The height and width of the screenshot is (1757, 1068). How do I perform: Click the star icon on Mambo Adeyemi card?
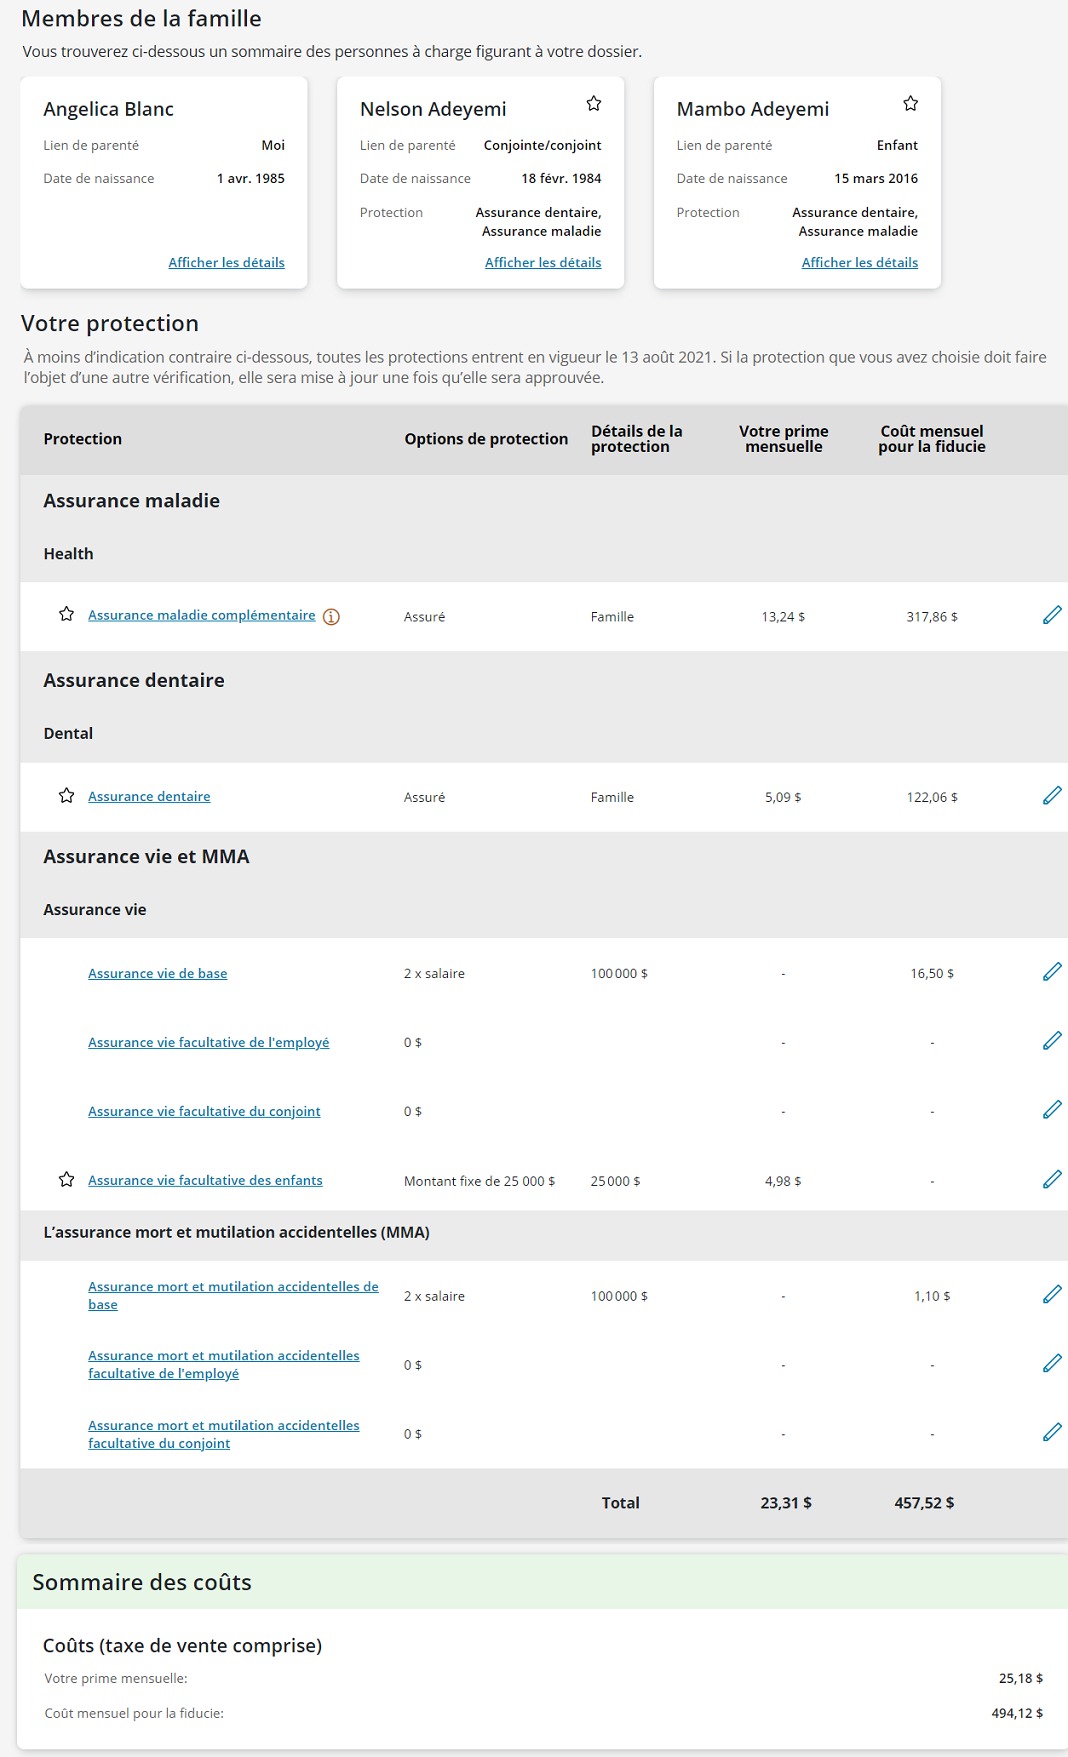tap(910, 103)
